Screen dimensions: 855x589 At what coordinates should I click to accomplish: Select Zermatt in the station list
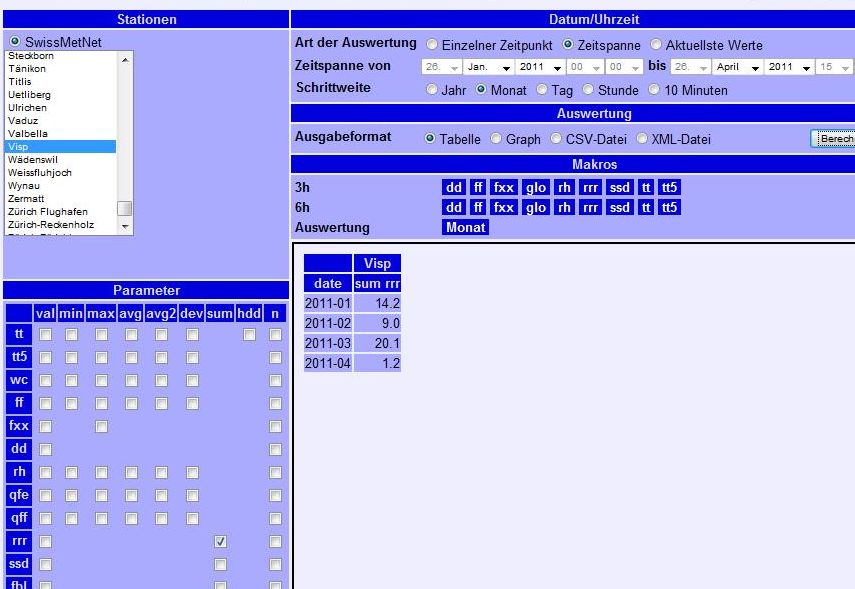26,199
